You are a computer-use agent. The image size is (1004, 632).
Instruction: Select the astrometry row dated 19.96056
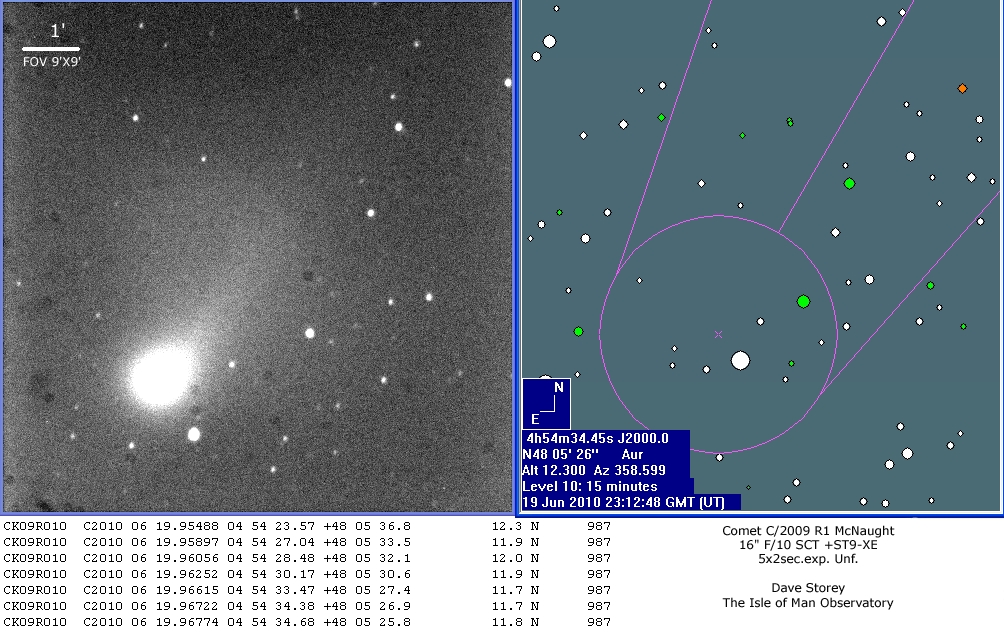pyautogui.click(x=307, y=558)
